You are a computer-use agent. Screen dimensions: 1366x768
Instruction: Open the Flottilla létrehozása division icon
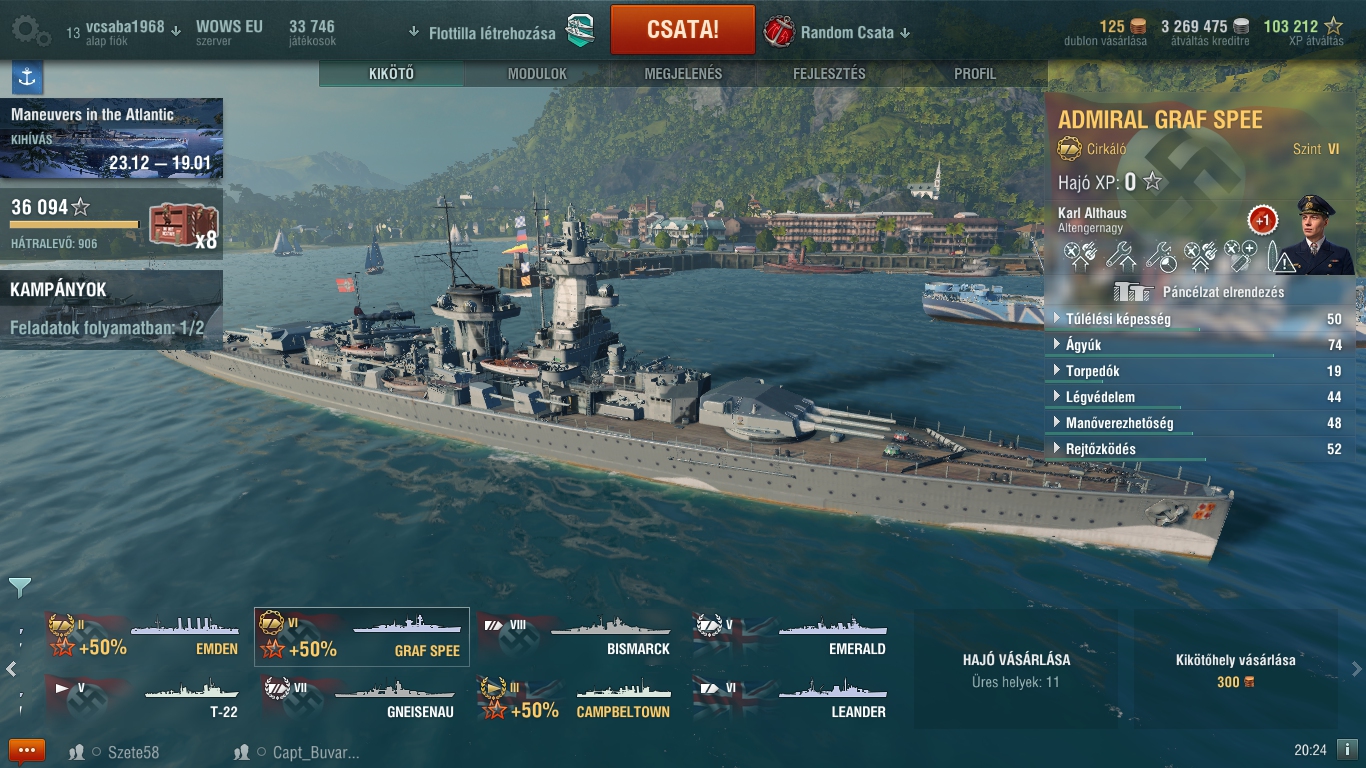[580, 32]
